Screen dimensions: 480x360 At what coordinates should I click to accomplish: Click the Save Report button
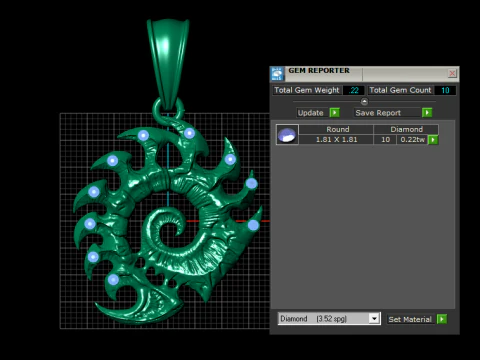387,113
